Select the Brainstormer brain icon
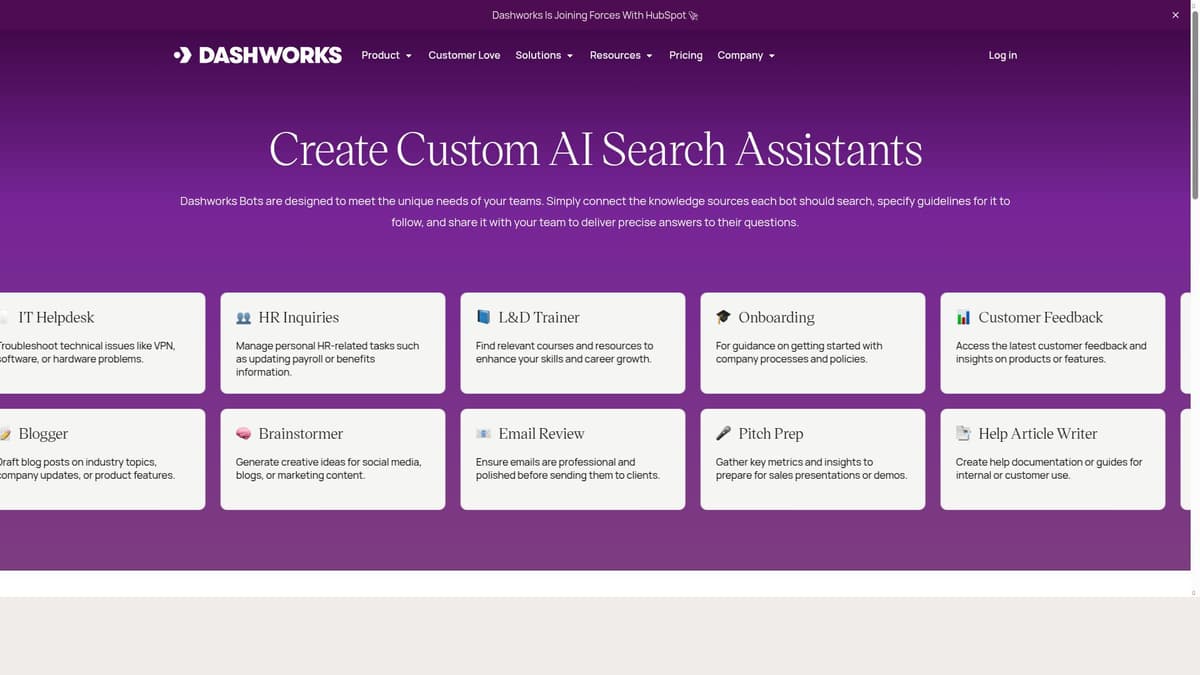Viewport: 1200px width, 675px height. [241, 433]
